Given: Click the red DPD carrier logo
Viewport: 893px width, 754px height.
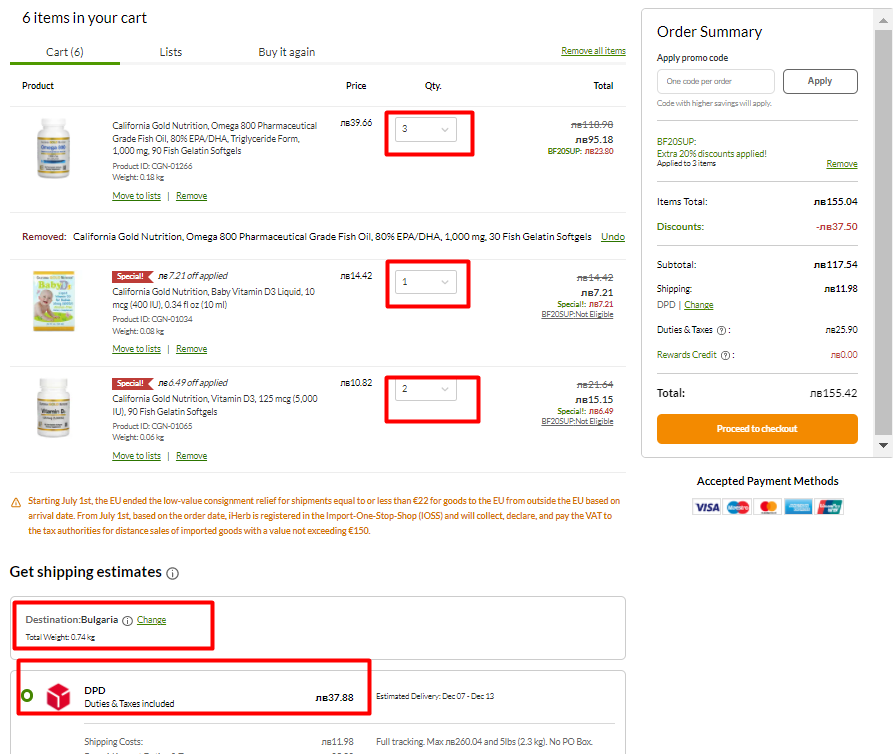Looking at the screenshot, I should pyautogui.click(x=60, y=696).
